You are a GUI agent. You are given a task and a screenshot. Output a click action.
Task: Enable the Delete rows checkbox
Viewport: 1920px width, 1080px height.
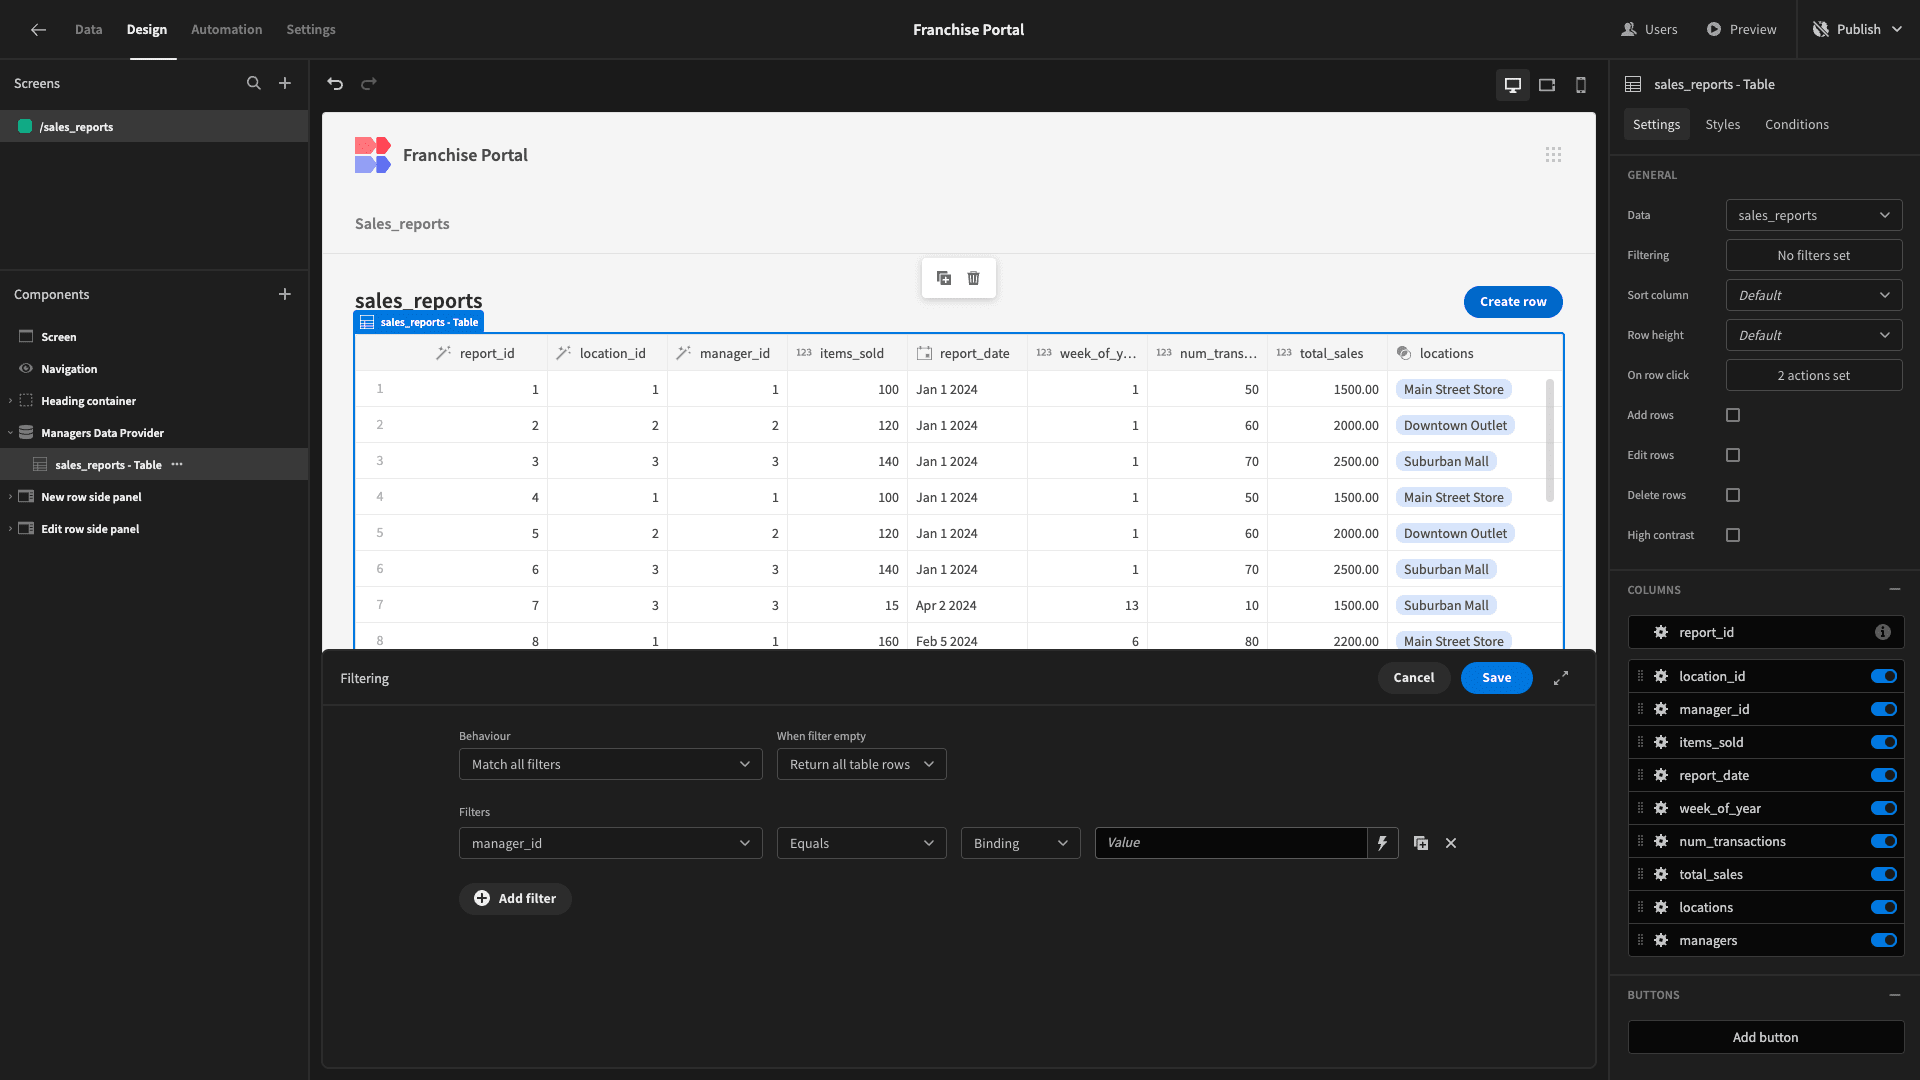click(x=1733, y=495)
